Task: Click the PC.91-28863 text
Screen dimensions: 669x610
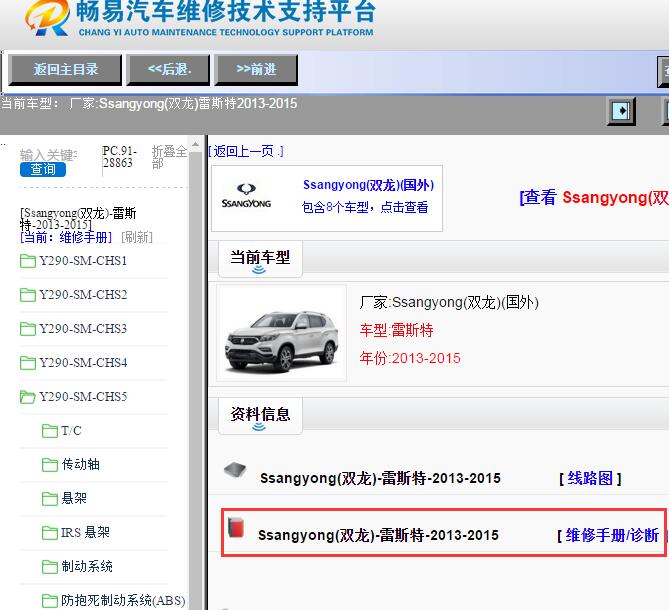Action: tap(119, 157)
